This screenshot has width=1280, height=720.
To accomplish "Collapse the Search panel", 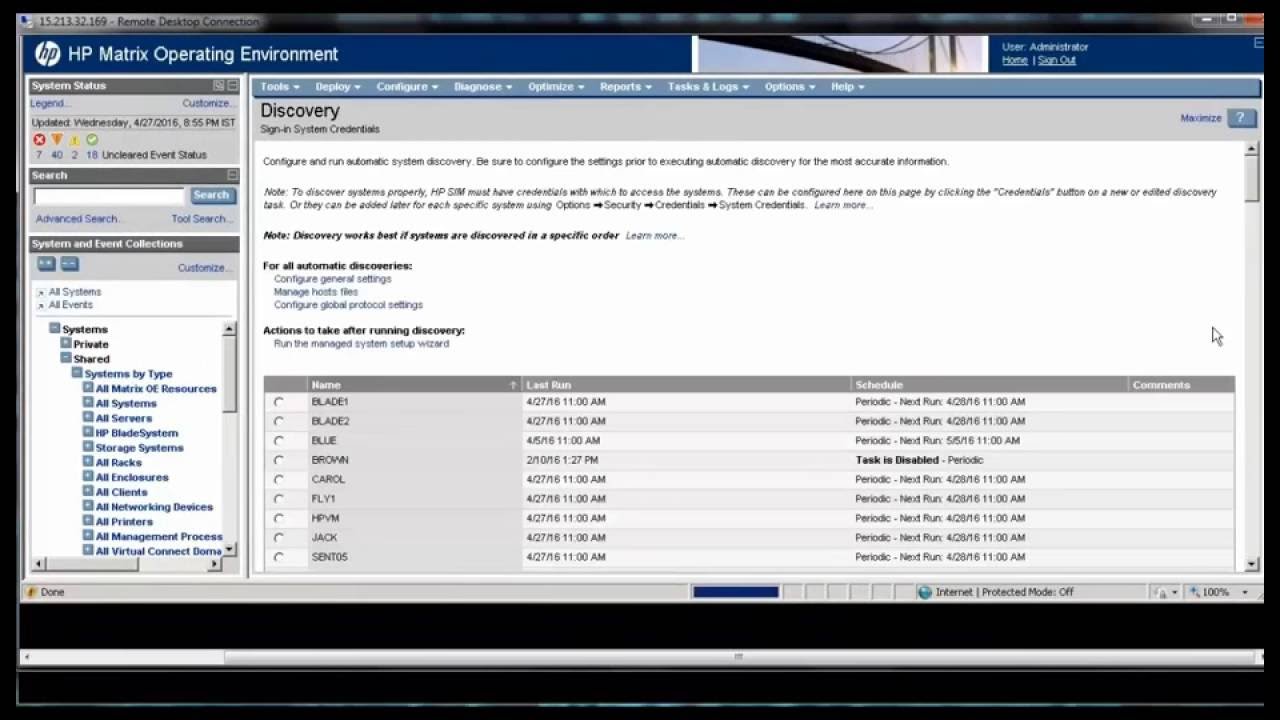I will click(x=232, y=175).
